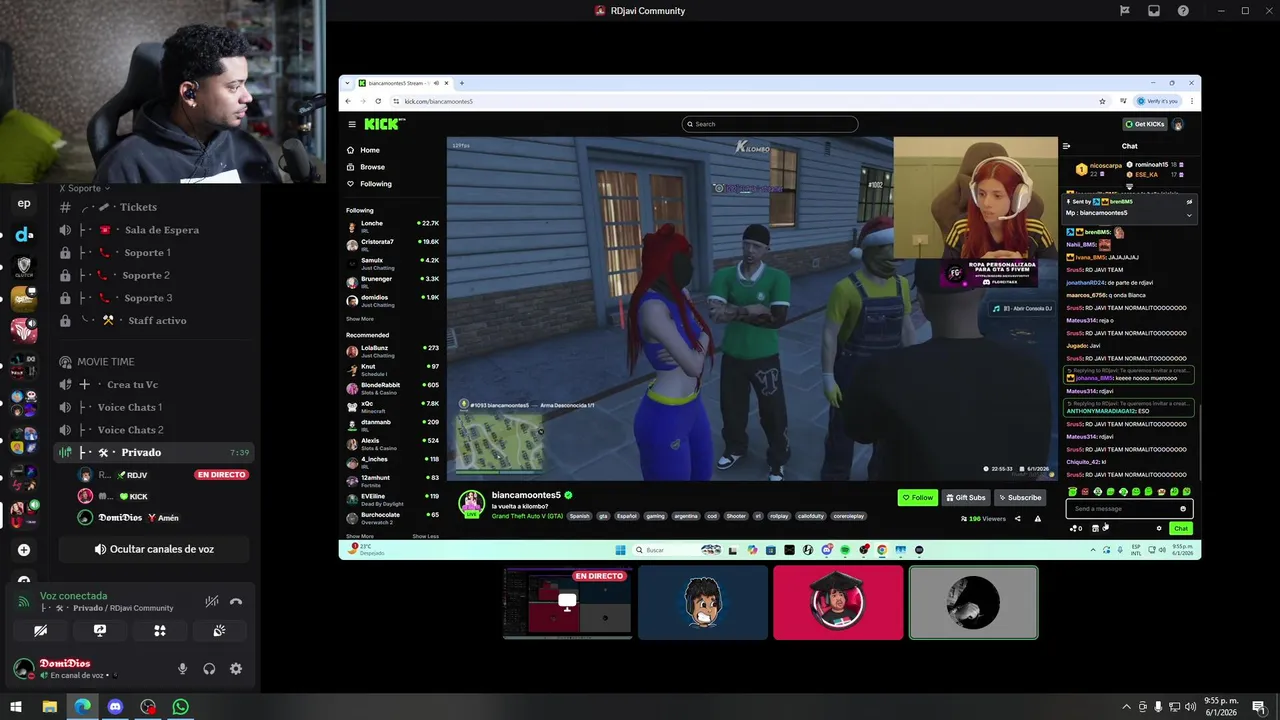This screenshot has width=1280, height=720.
Task: Open Microsoft Edge from the taskbar
Action: click(x=82, y=707)
